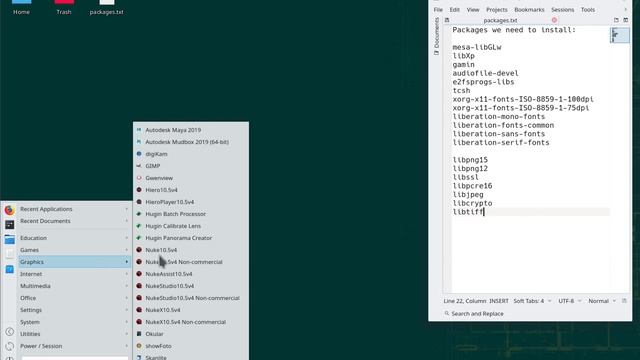
Task: Launch digiKam photo manager
Action: pos(191,154)
